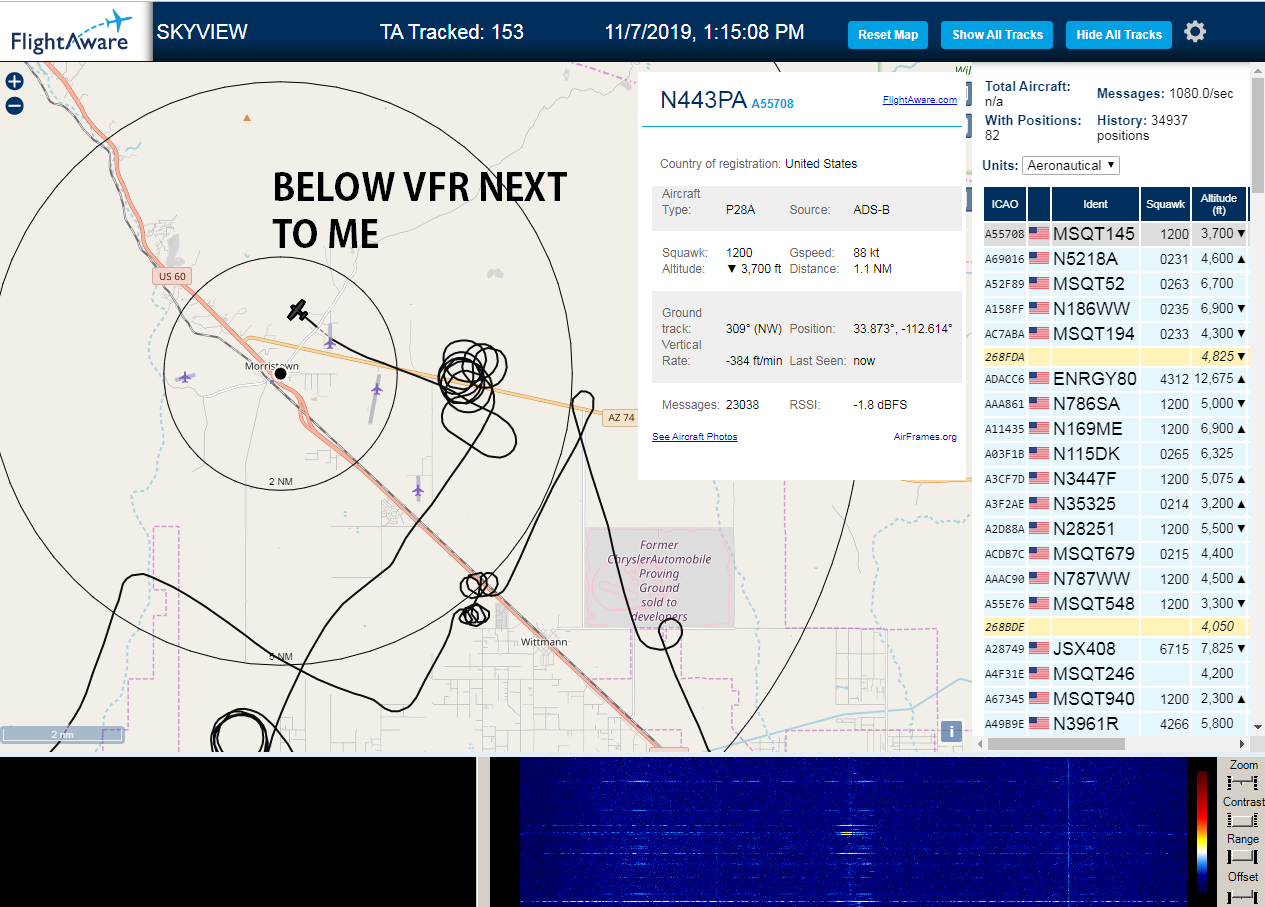Screen dimensions: 1265x907
Task: Sort table by Squawk column
Action: (1165, 204)
